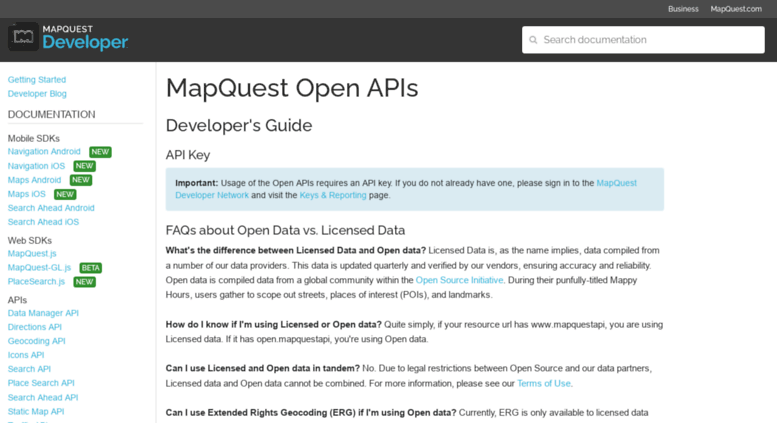
Task: Click the search magnifier icon
Action: coord(534,40)
